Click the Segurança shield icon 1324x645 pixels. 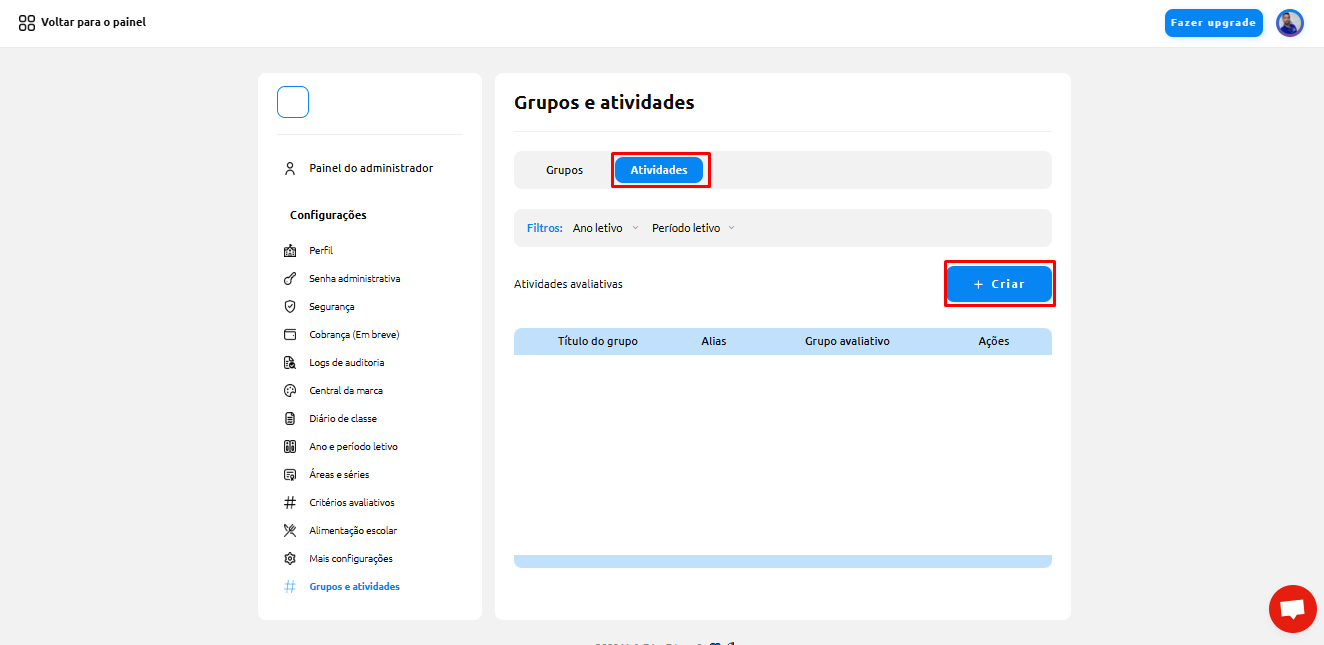(290, 307)
